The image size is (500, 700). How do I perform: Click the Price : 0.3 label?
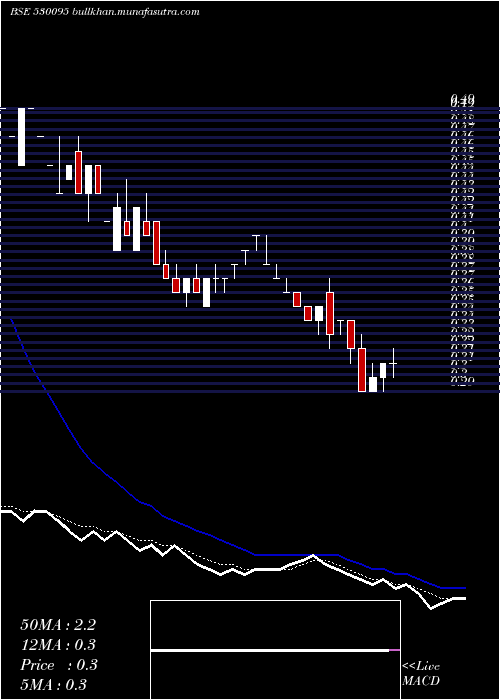point(58,665)
